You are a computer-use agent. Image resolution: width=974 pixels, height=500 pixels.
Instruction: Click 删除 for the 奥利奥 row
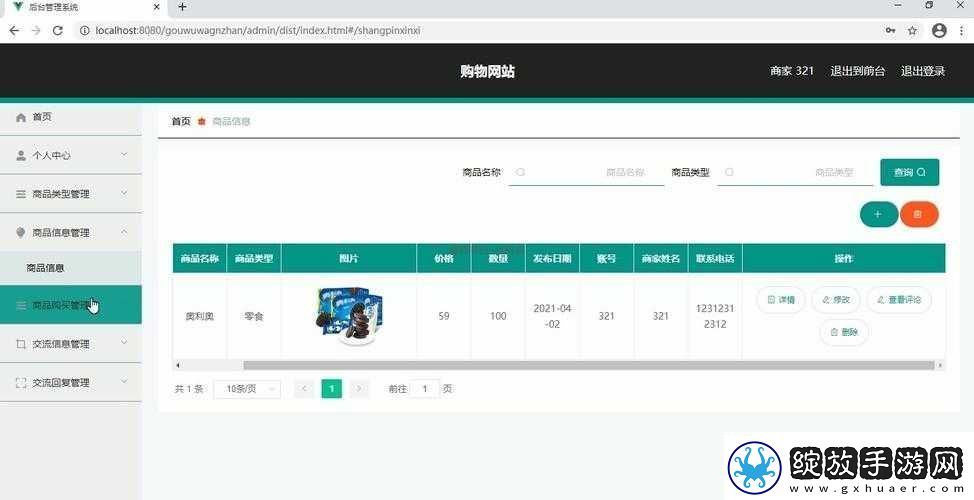click(x=844, y=332)
